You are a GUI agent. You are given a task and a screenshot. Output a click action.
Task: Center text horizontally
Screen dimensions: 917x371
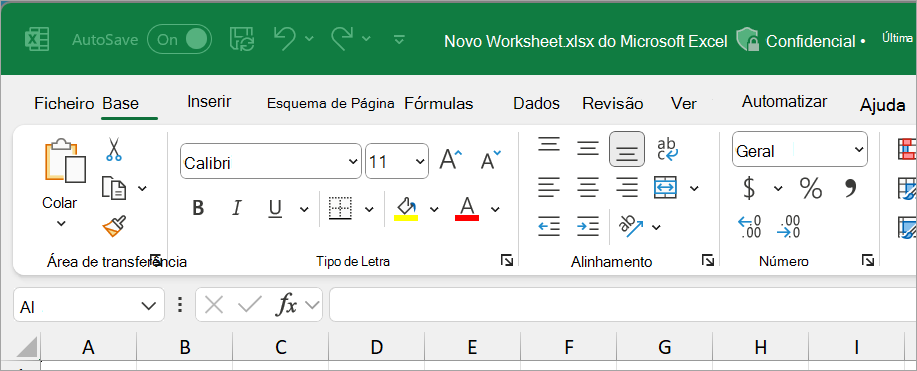588,187
